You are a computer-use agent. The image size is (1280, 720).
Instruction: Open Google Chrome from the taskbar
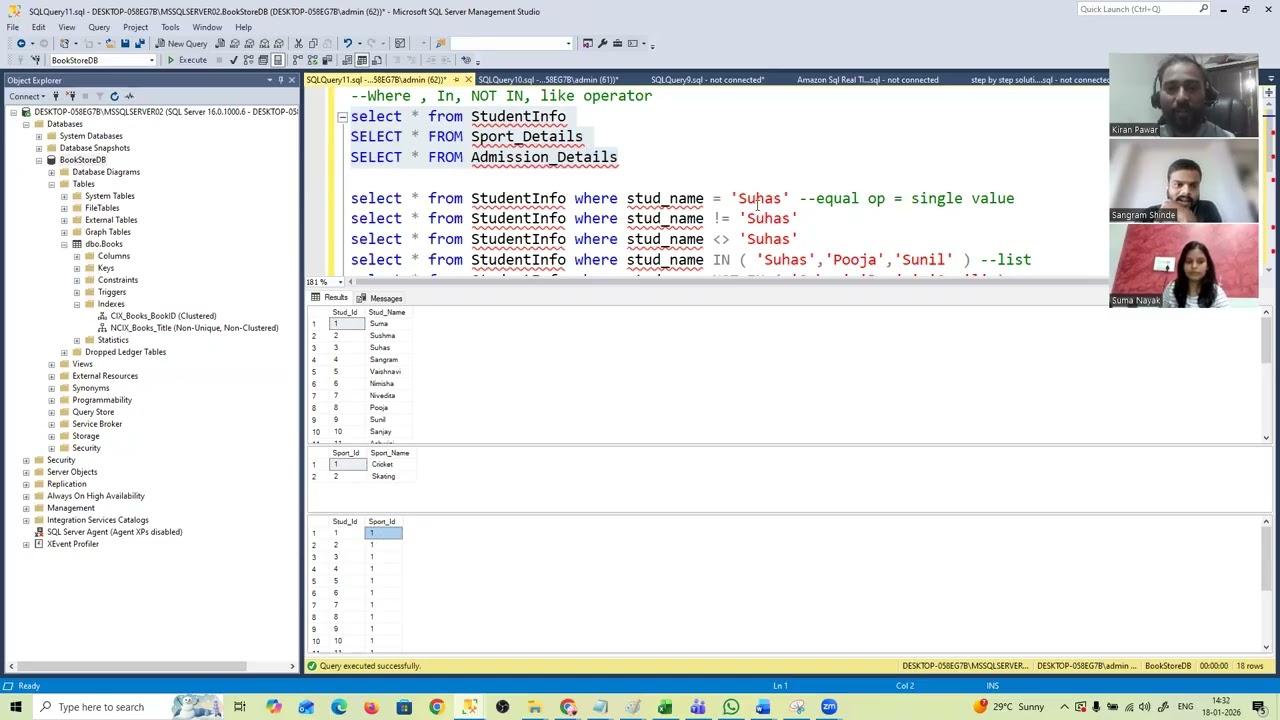(437, 707)
